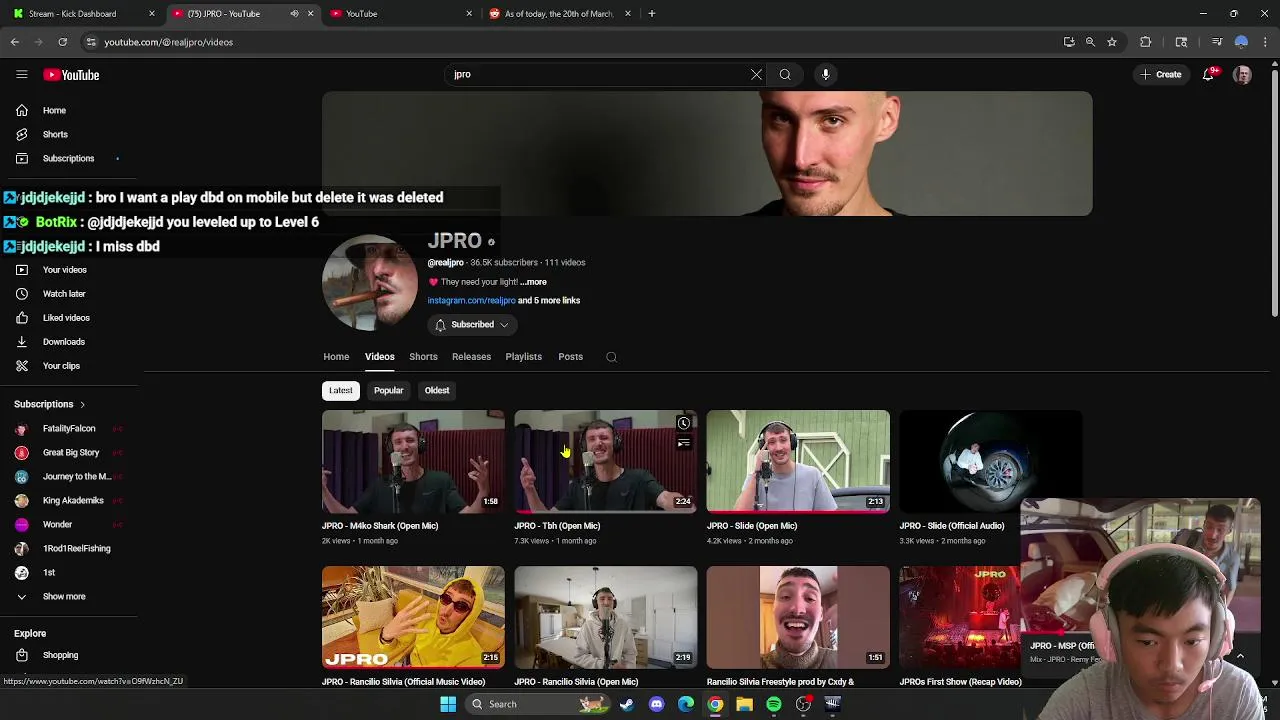Click the install app icon in address bar
This screenshot has height=720, width=1280.
coord(1069,42)
